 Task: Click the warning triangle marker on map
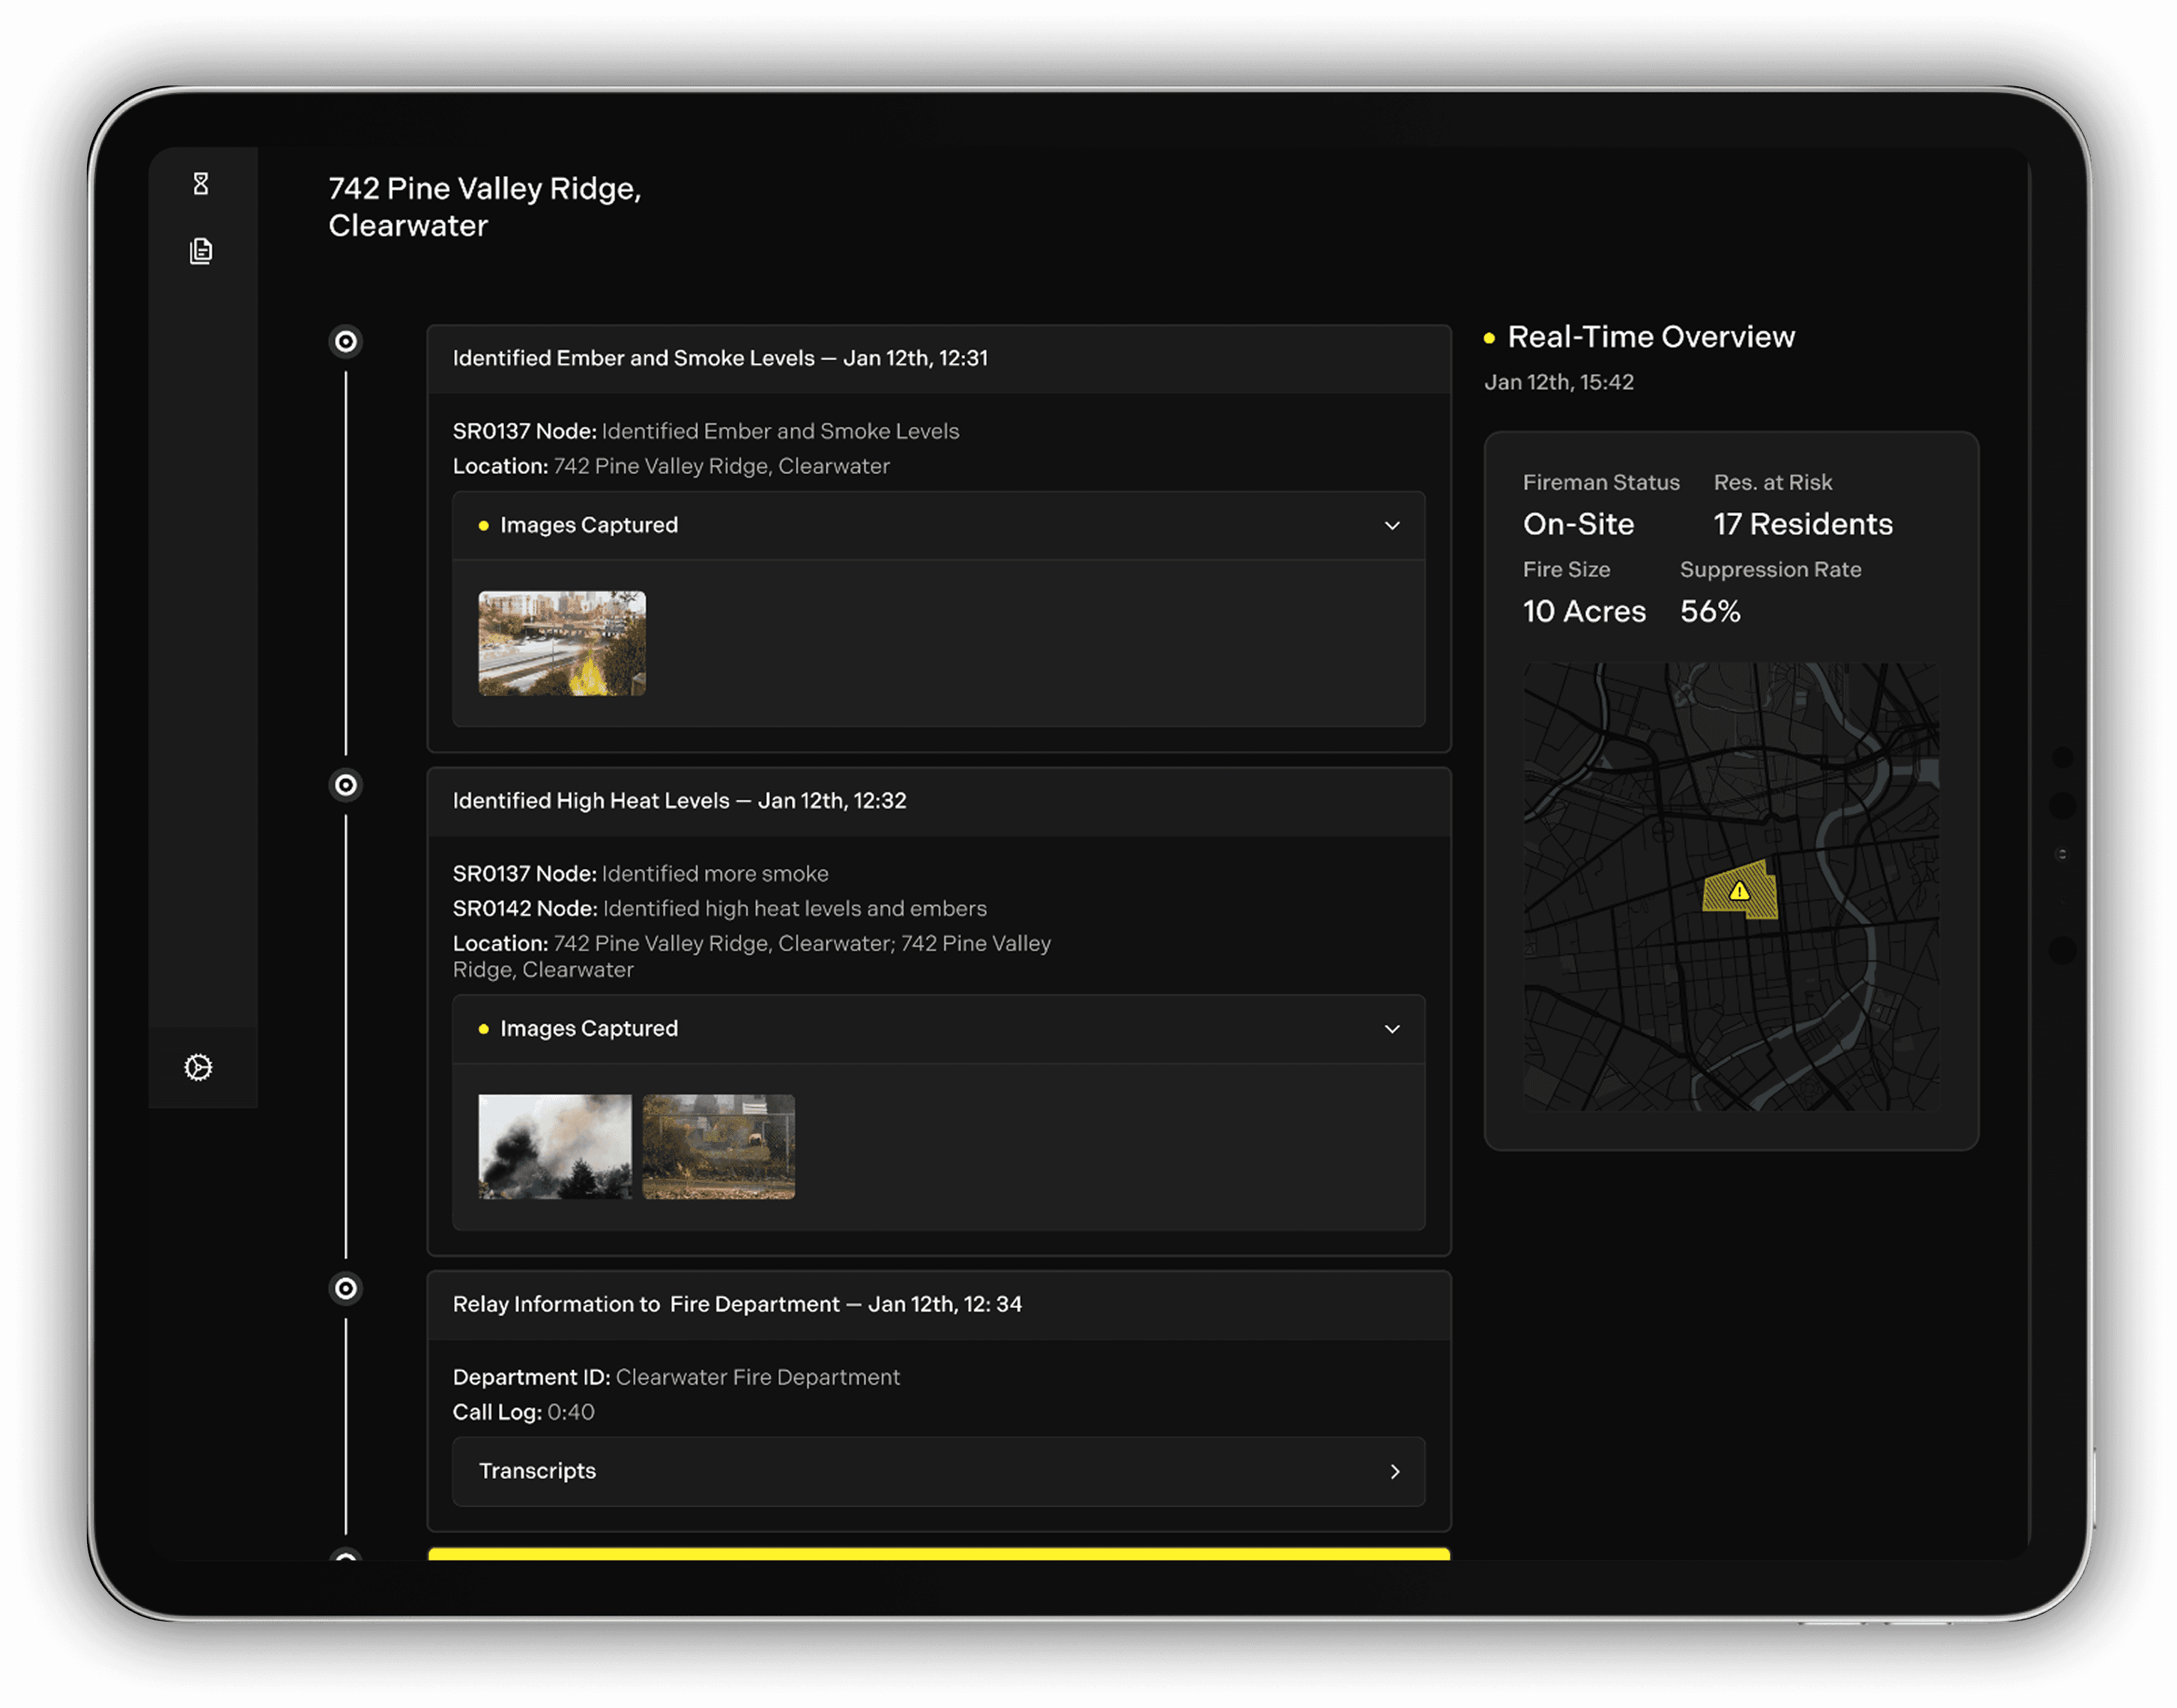[x=1740, y=891]
